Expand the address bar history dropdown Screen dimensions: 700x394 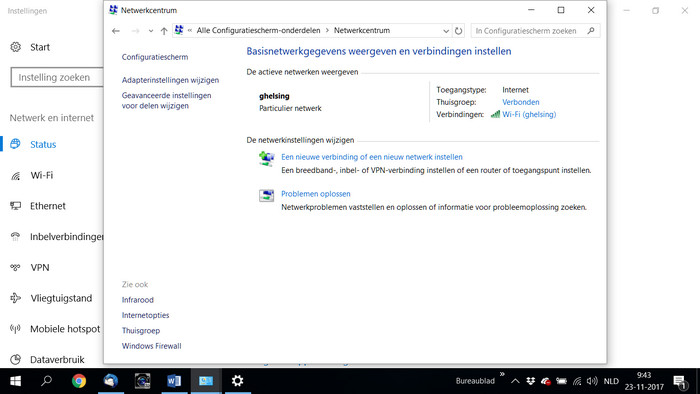446,31
